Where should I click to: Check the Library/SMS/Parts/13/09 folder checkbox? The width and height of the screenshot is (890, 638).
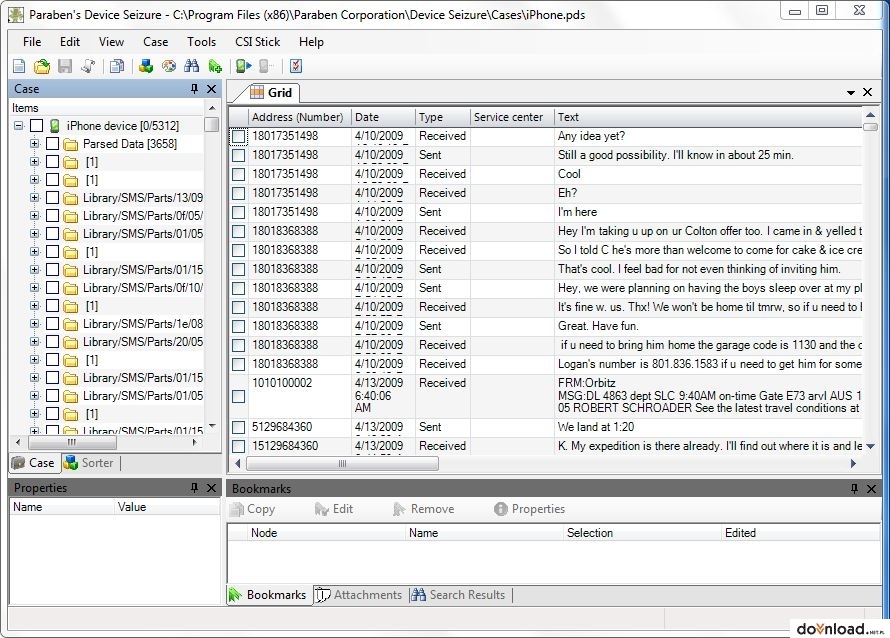(52, 198)
